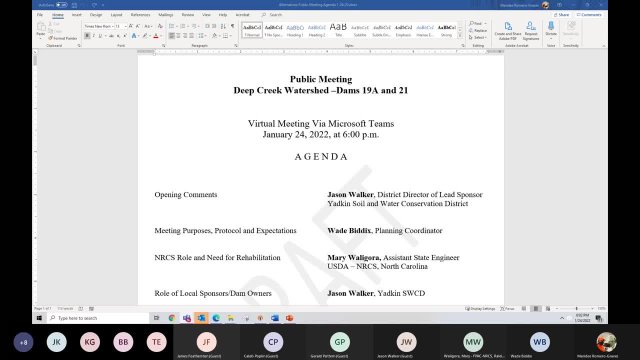Screen dimensions: 640x360
Task: Toggle show paragraph marks icon
Action: click(233, 26)
